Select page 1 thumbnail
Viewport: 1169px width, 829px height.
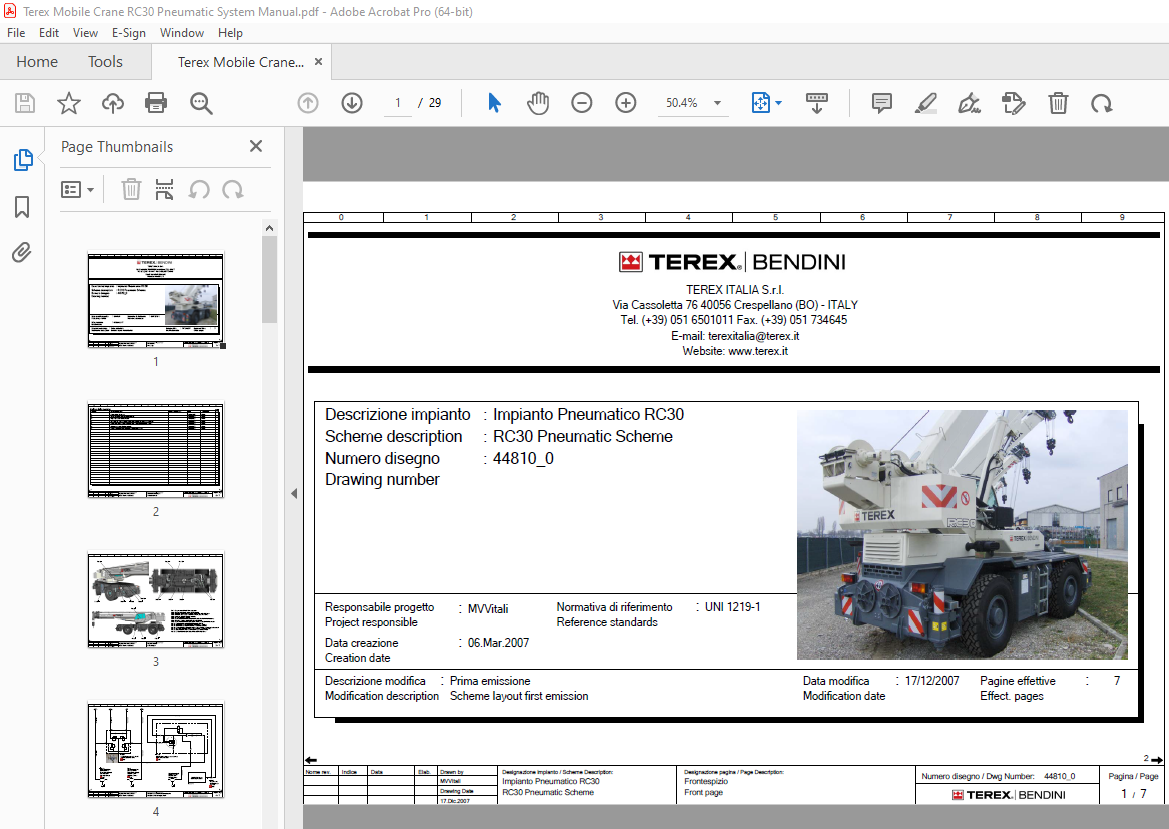click(x=156, y=300)
